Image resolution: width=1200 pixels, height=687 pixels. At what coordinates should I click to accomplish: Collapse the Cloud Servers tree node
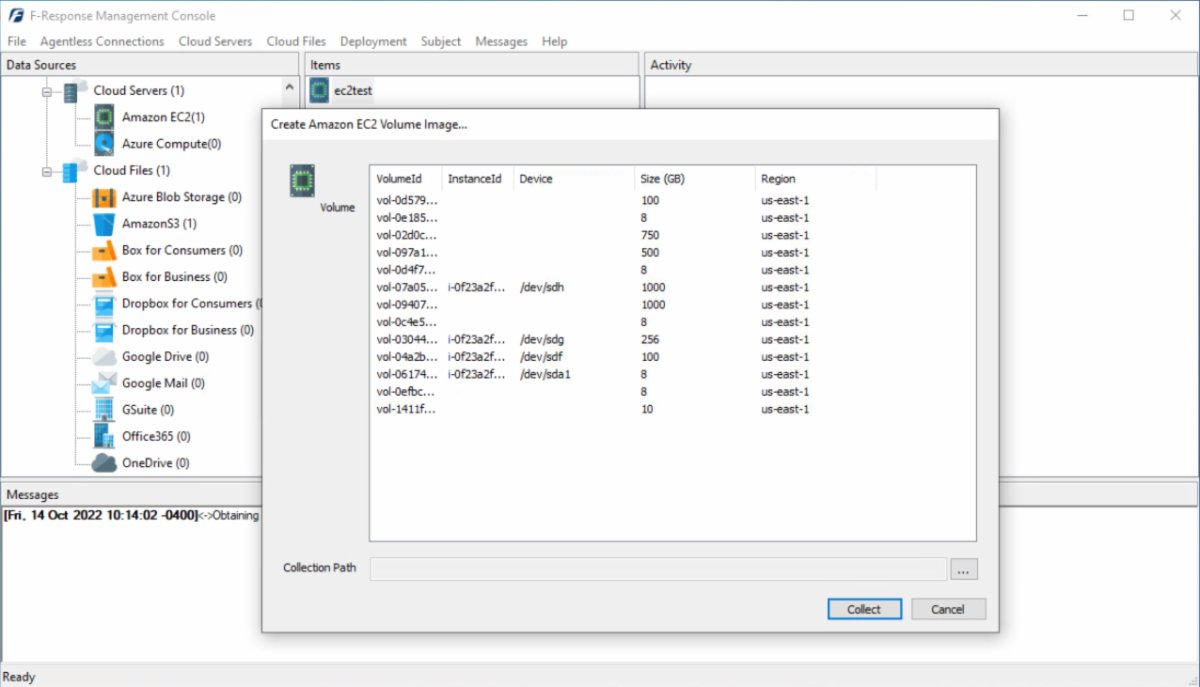click(x=44, y=90)
